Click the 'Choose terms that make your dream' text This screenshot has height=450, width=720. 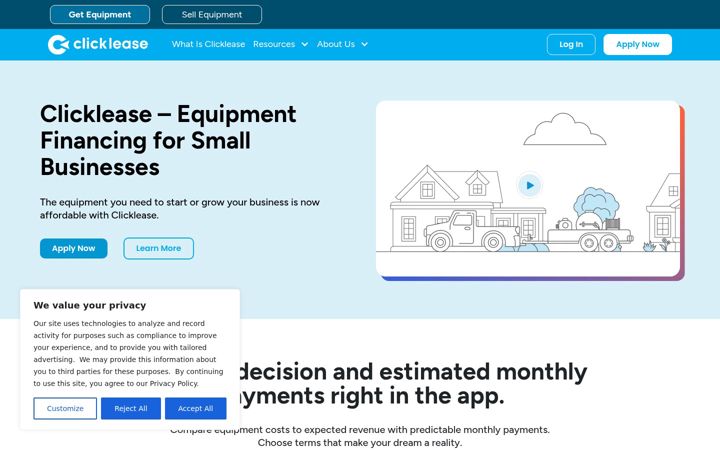point(360,443)
